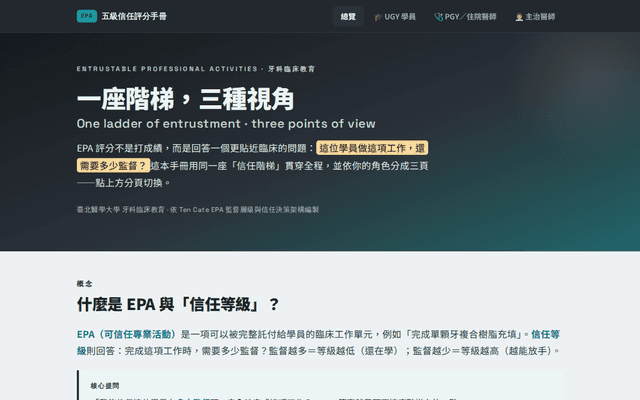Click the stethoscope icon beside PGY
The image size is (640, 400).
click(x=438, y=17)
